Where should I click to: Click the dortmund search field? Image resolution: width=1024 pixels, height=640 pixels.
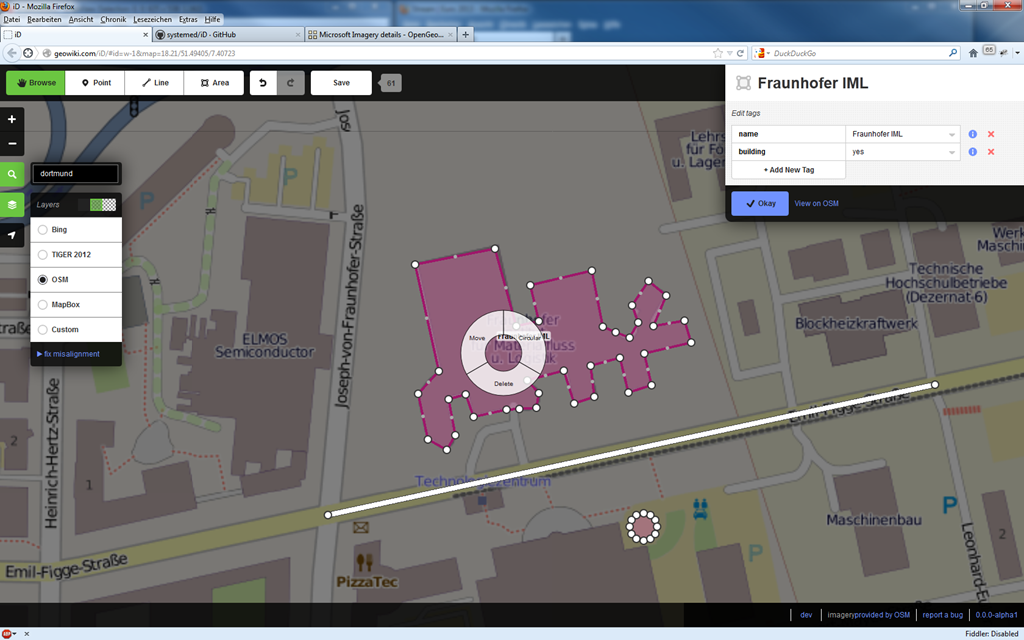click(76, 174)
